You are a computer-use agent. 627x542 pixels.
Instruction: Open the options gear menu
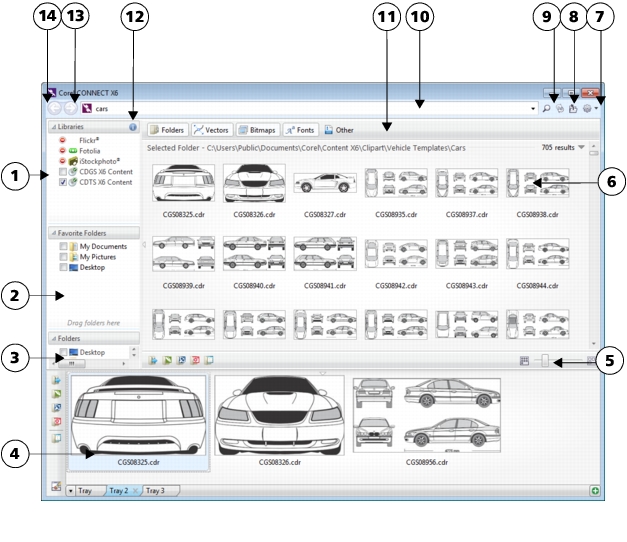click(588, 108)
